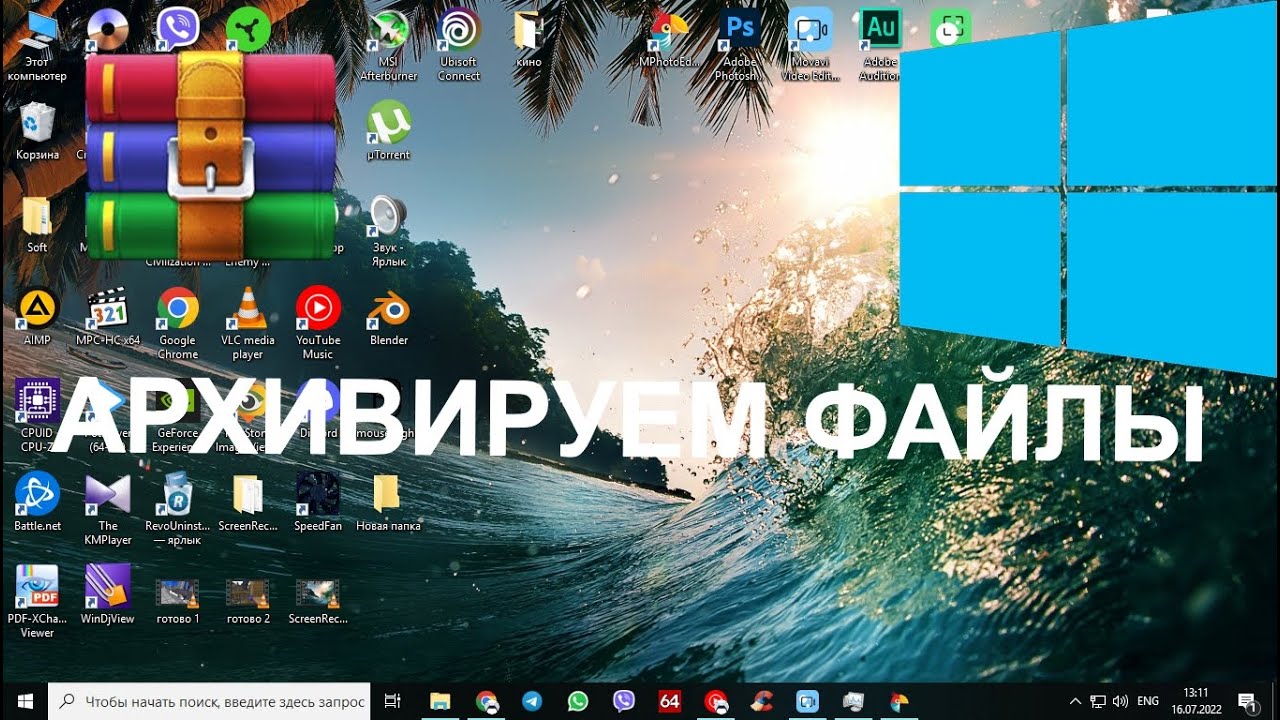Launch MPhotoEditor desktop shortcut

click(669, 39)
